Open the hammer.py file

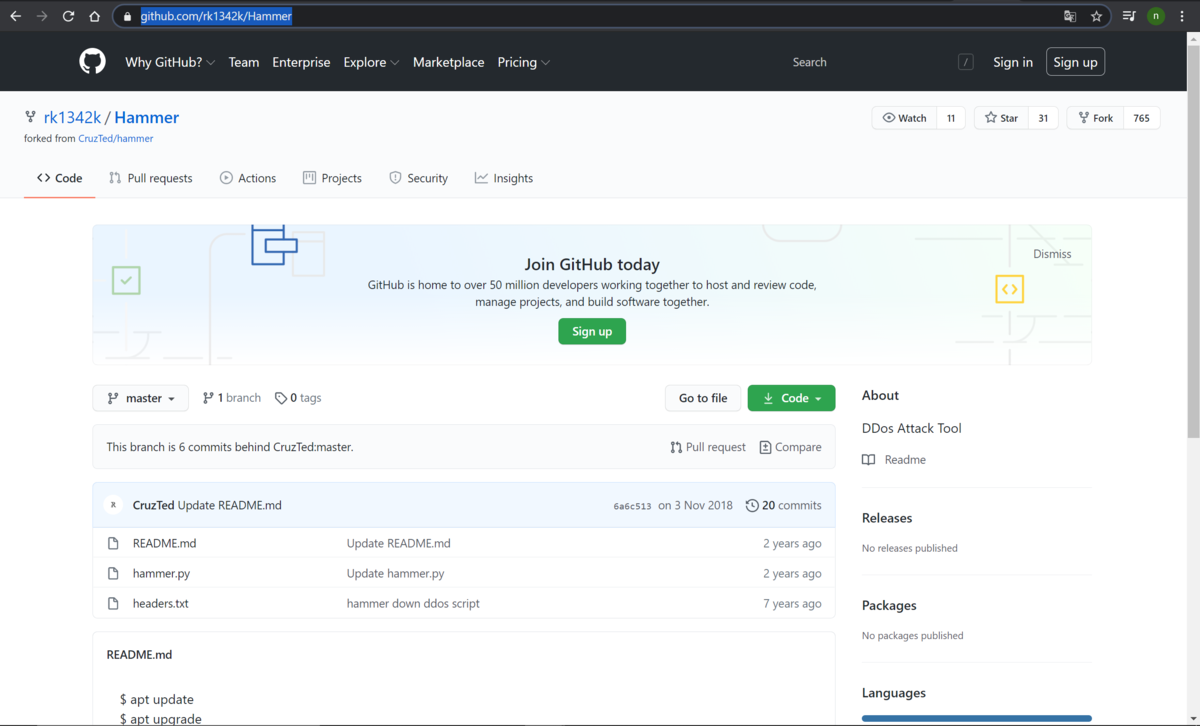point(161,573)
